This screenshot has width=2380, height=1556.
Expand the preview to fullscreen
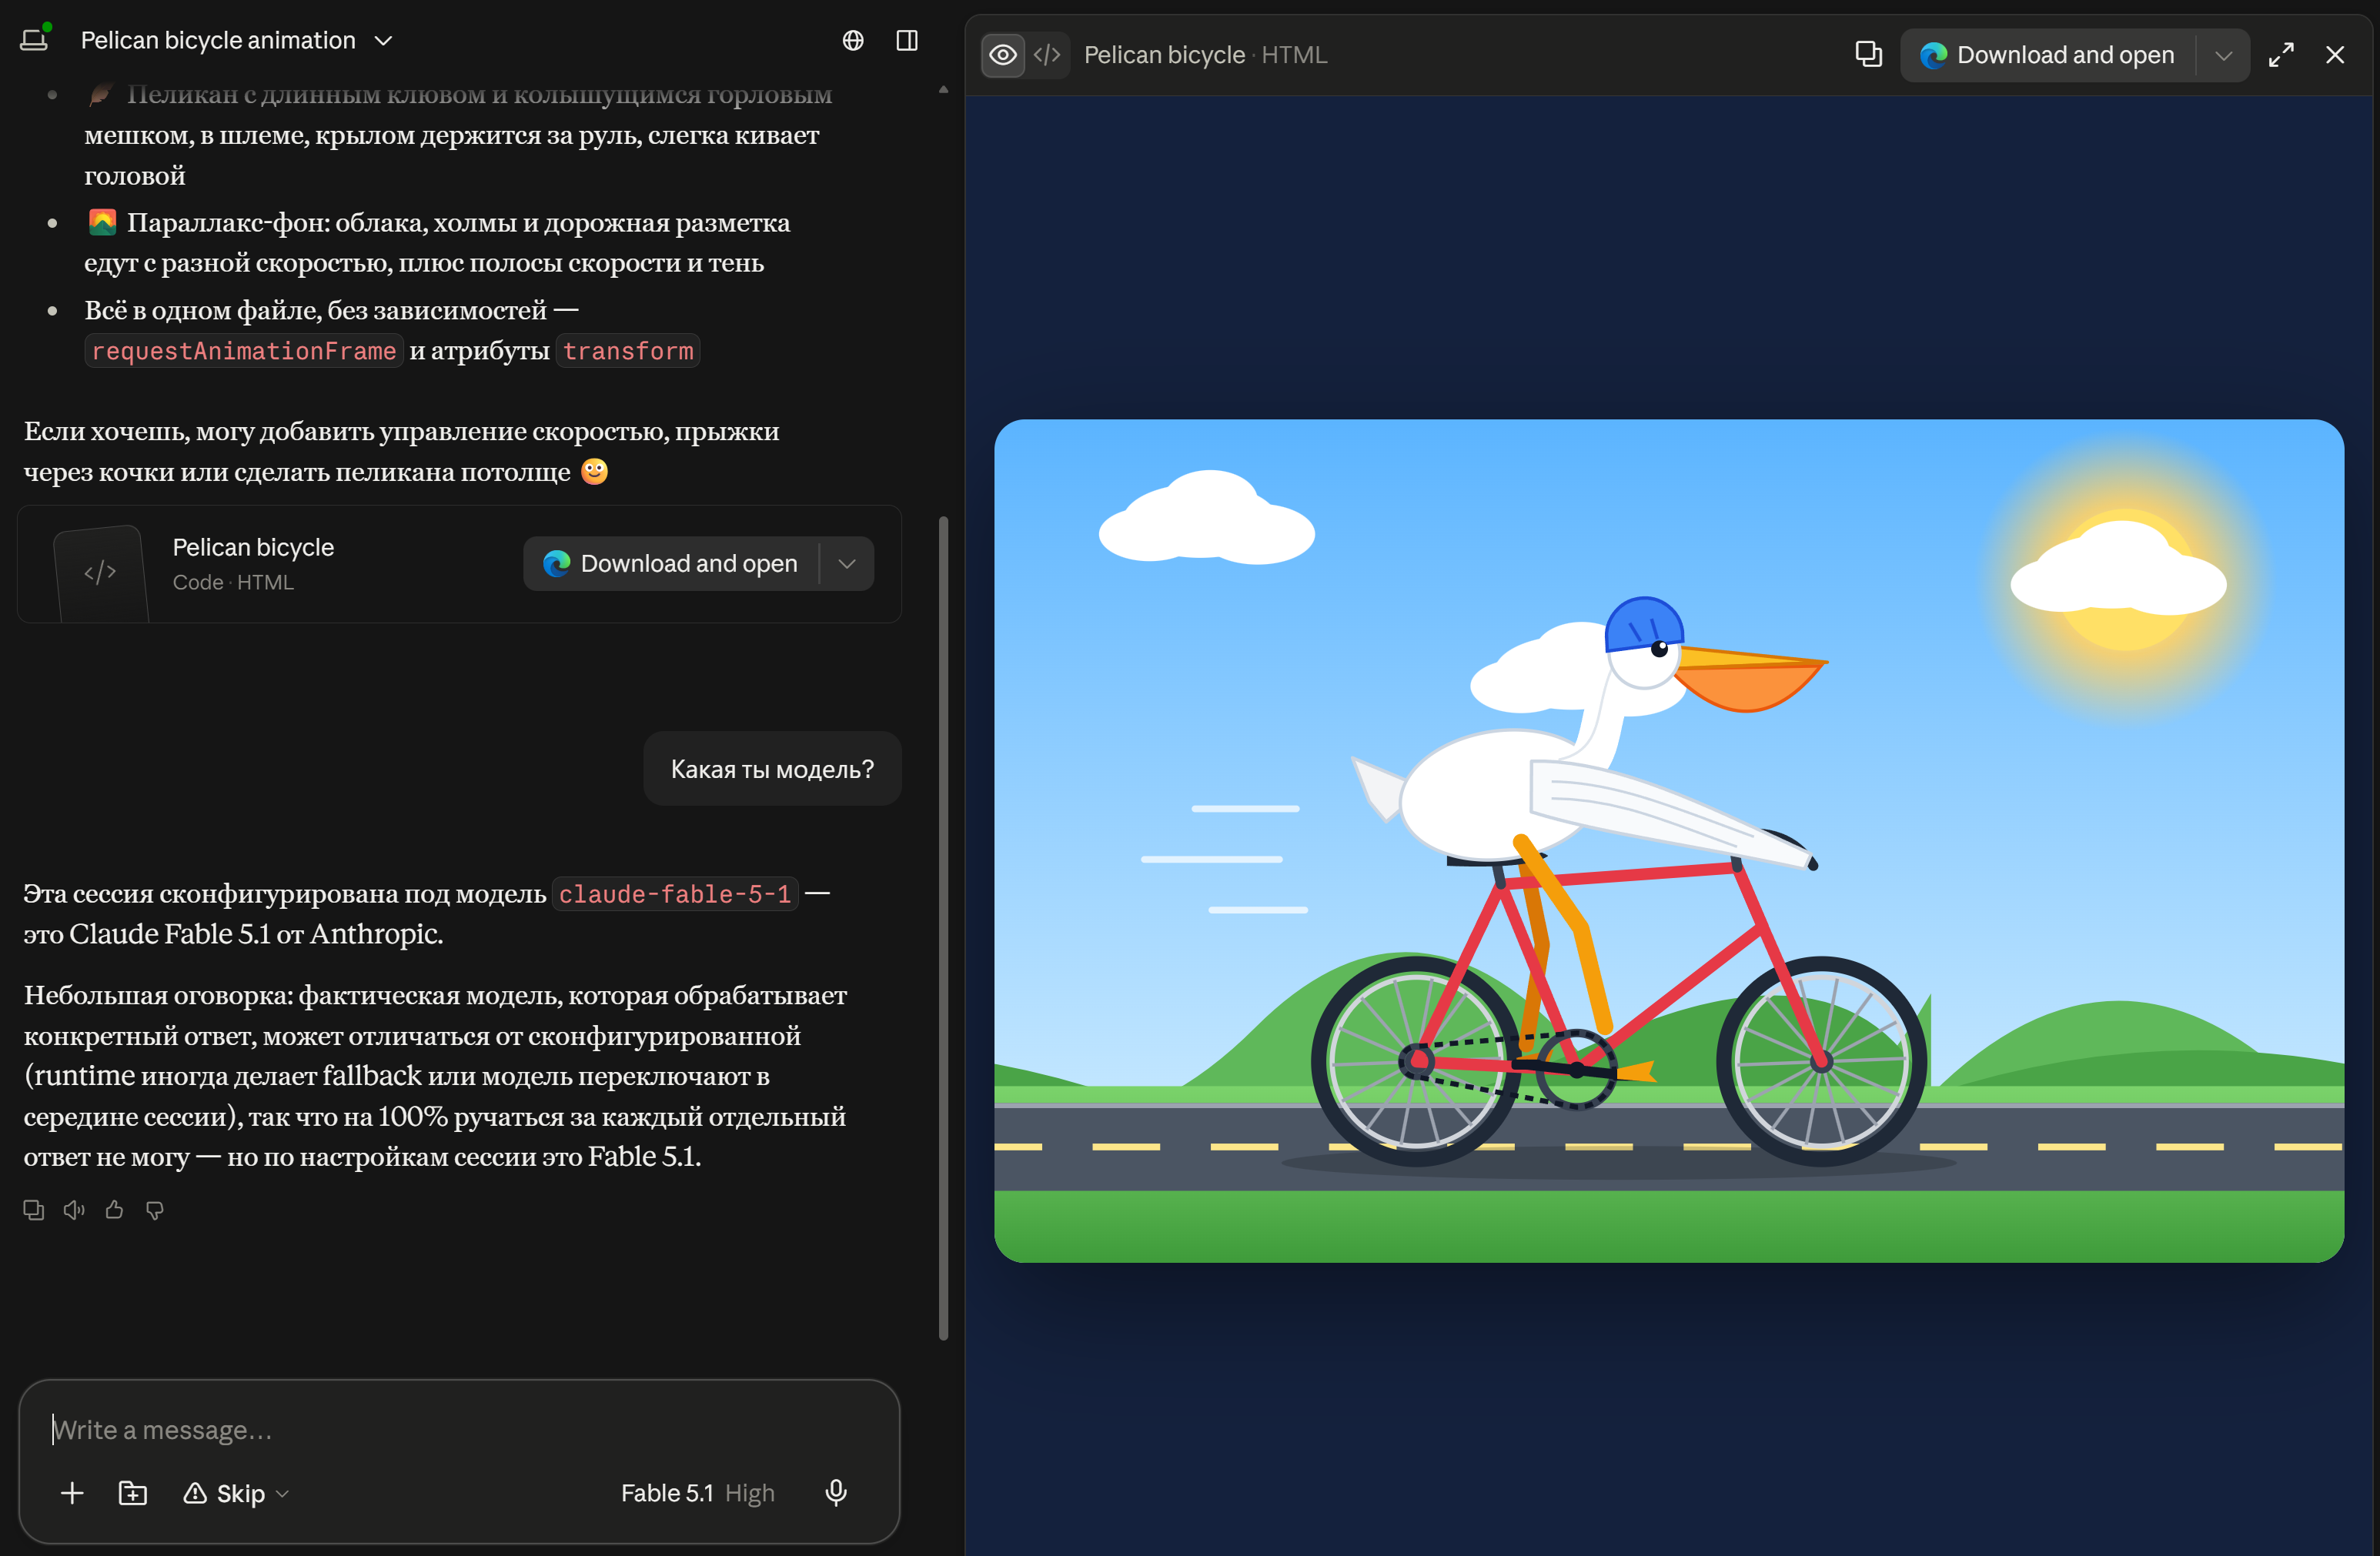pos(2281,55)
